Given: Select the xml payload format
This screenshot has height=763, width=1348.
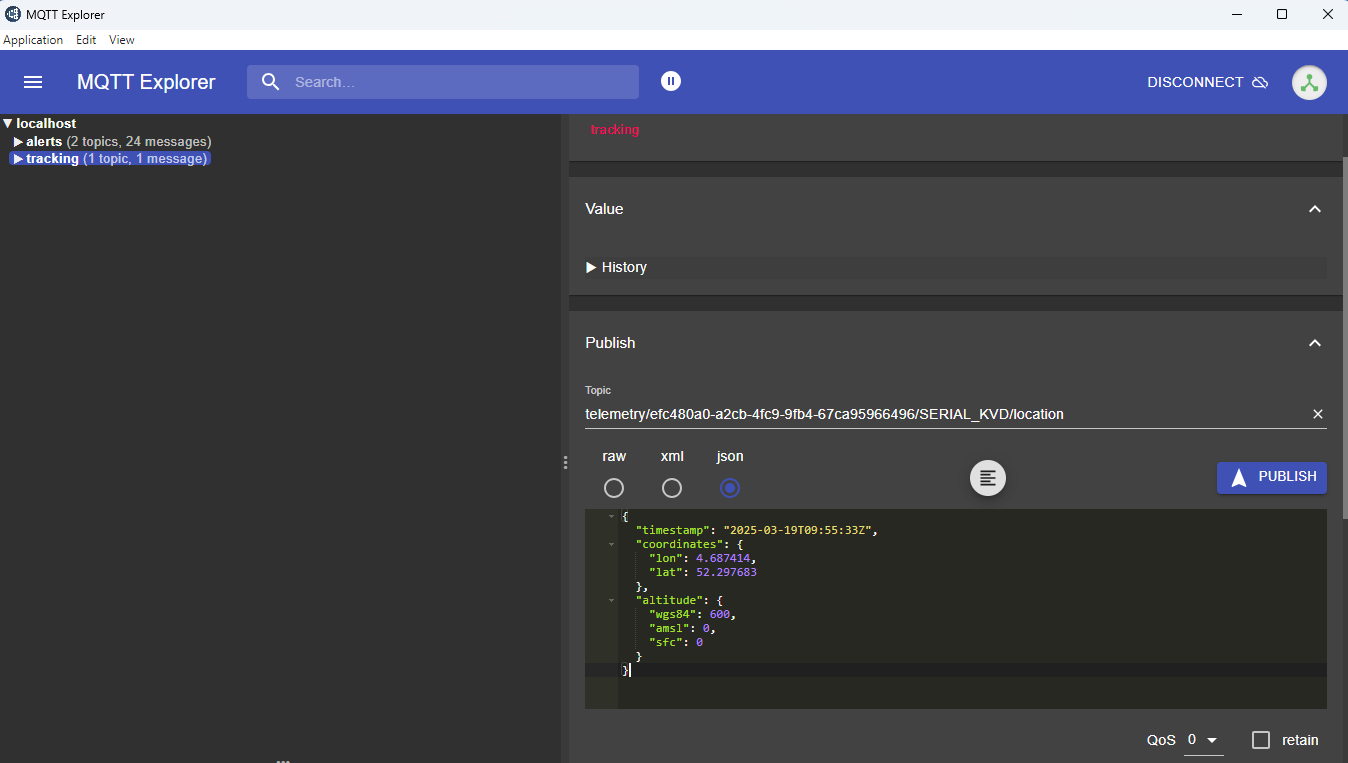Looking at the screenshot, I should click(x=672, y=488).
